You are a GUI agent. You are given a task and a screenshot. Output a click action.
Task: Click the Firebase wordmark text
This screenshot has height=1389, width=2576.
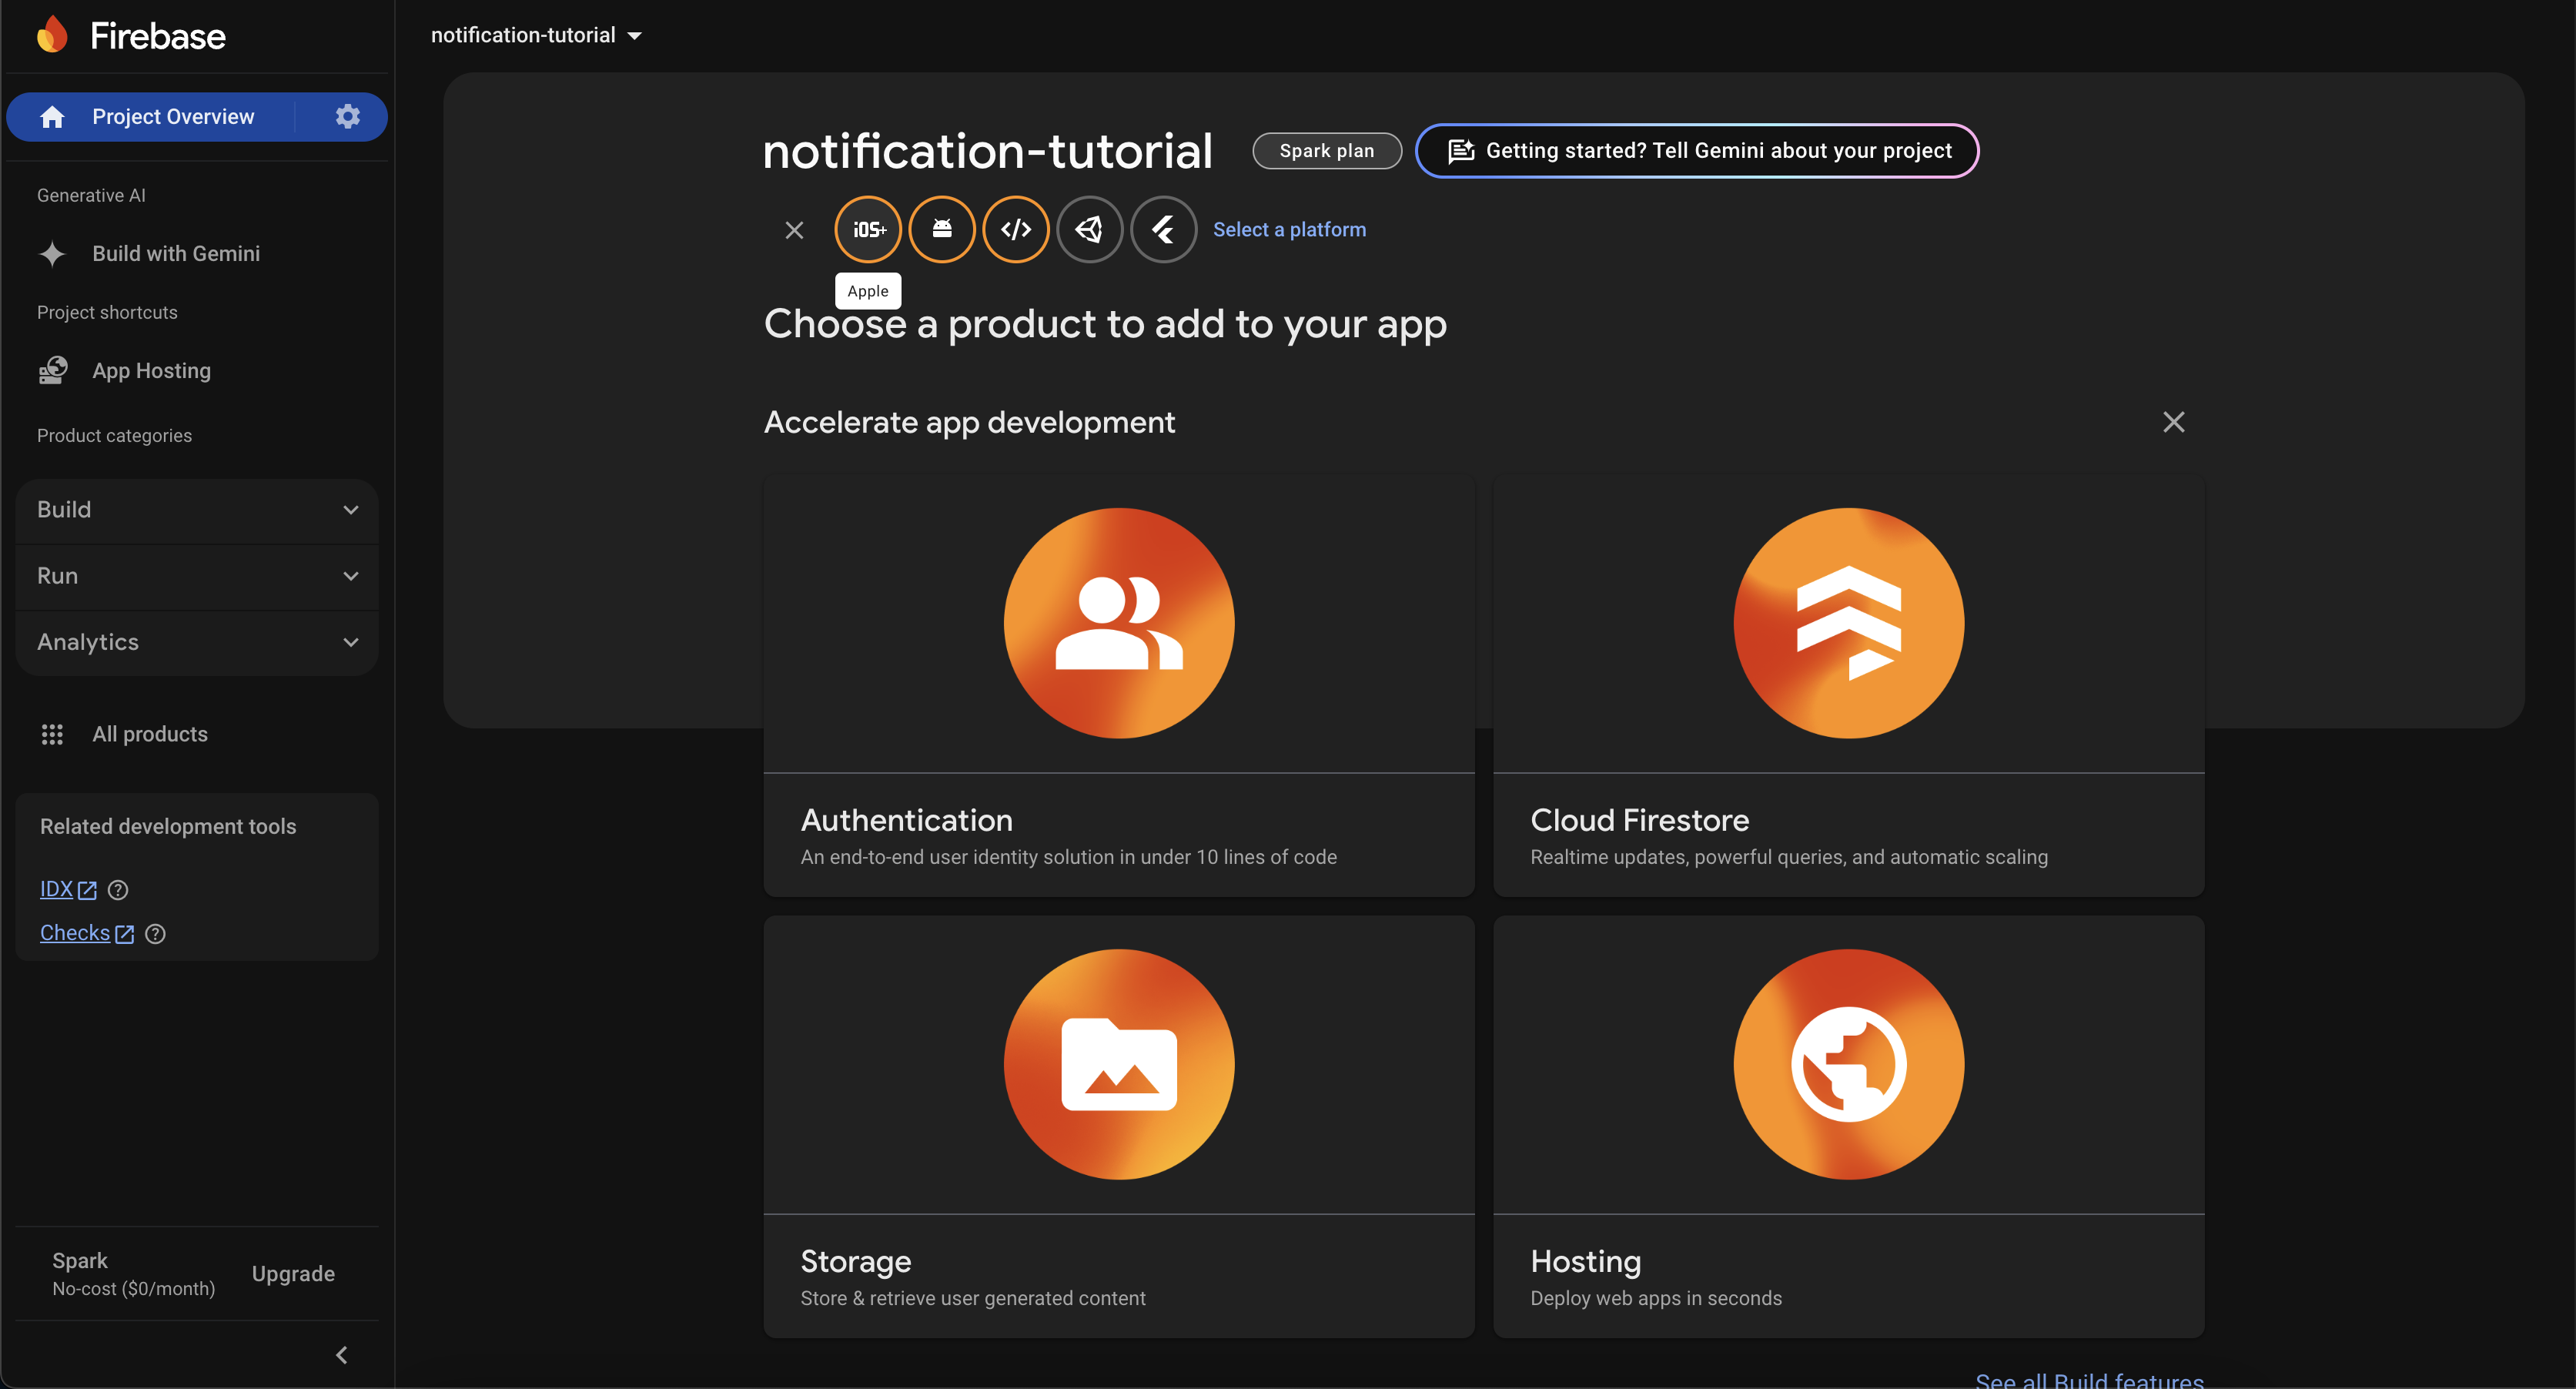158,36
